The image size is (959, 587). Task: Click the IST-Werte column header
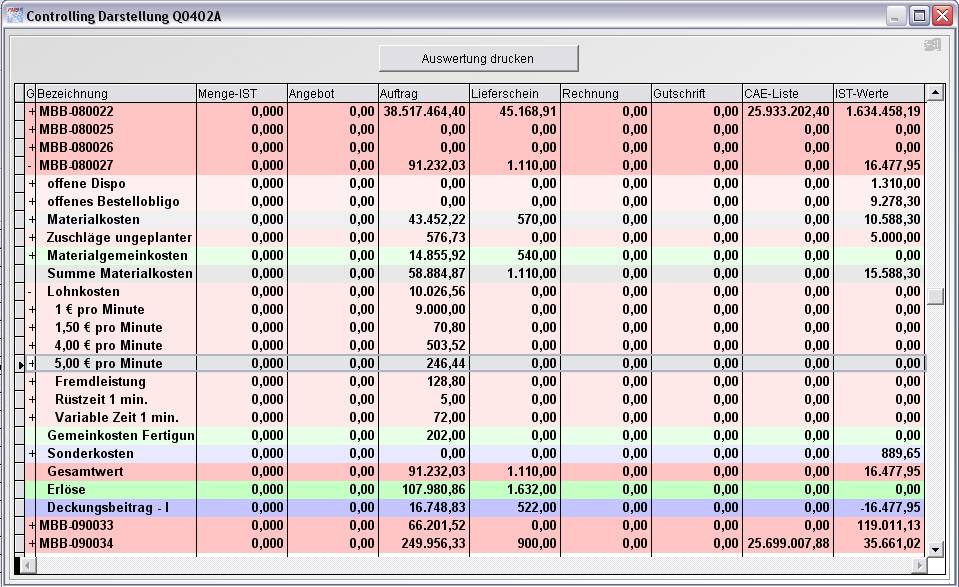coord(878,93)
